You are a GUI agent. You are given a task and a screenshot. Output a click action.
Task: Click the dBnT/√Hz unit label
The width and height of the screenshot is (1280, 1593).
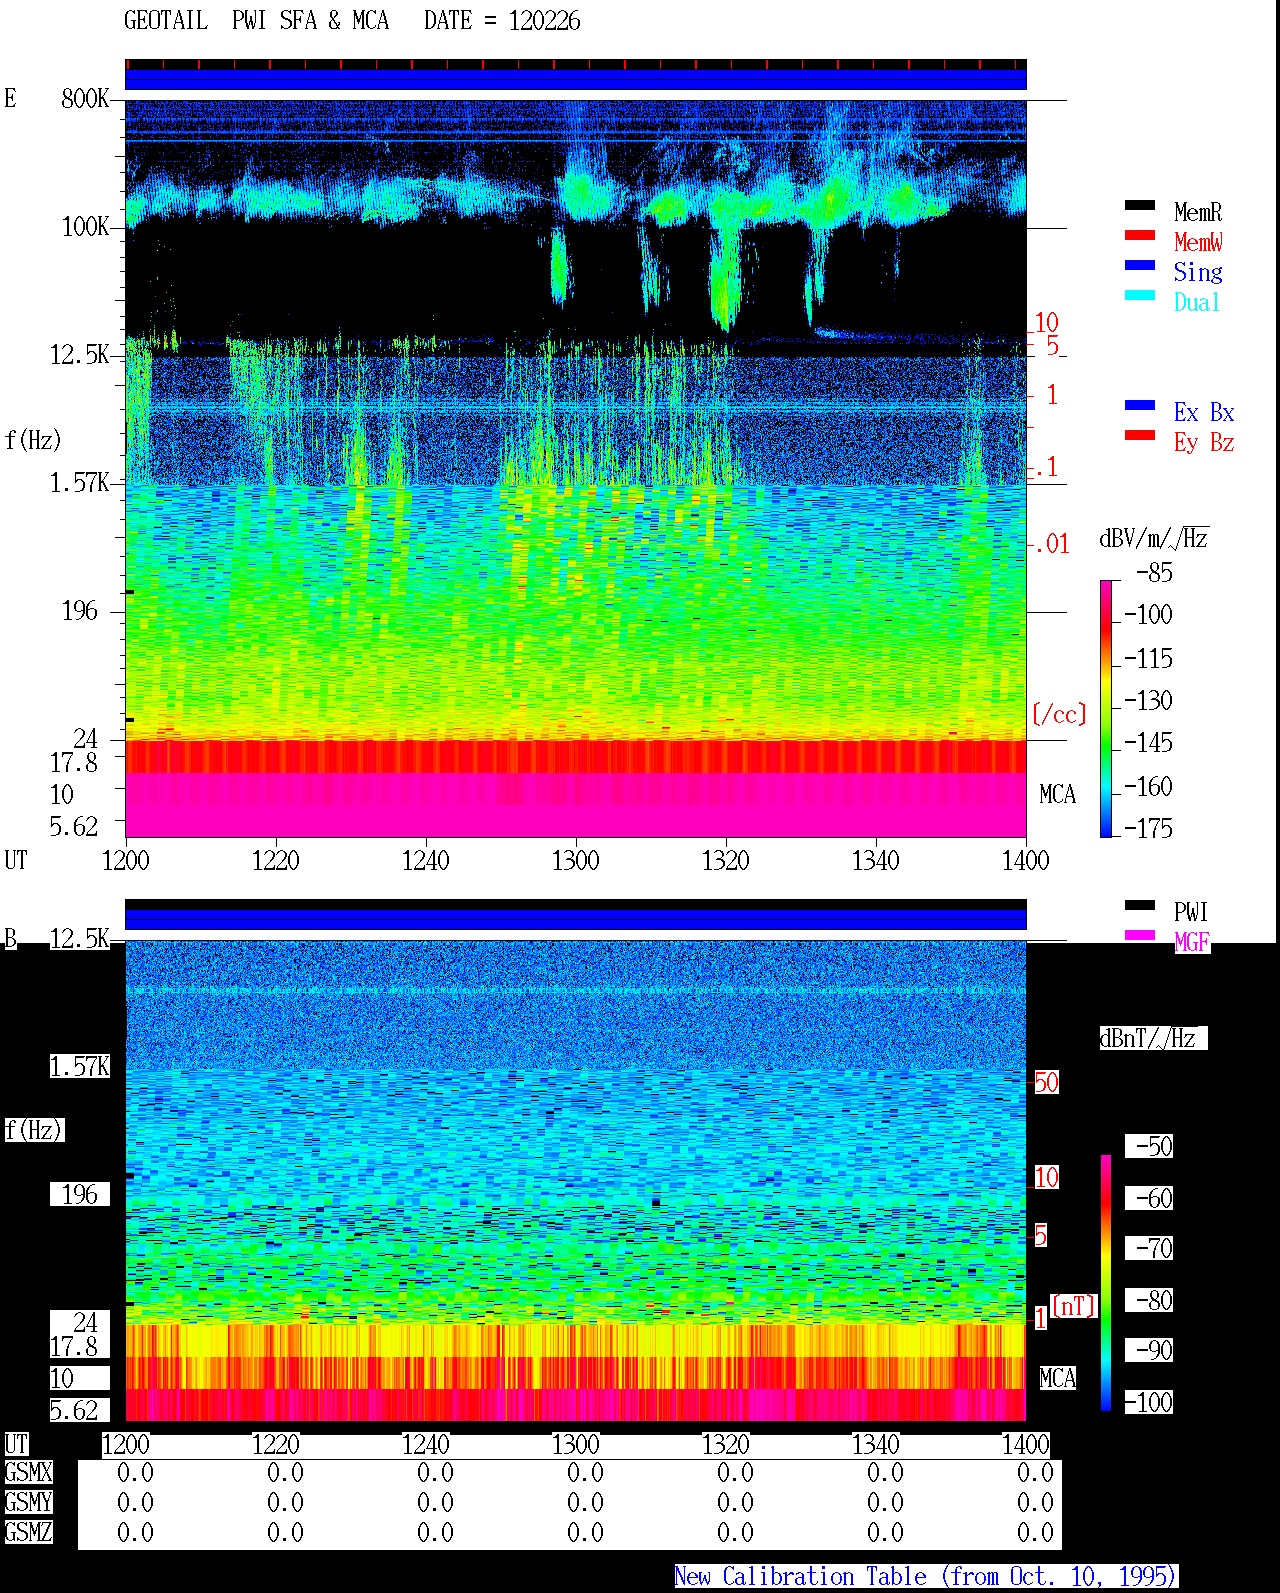pos(1152,1038)
